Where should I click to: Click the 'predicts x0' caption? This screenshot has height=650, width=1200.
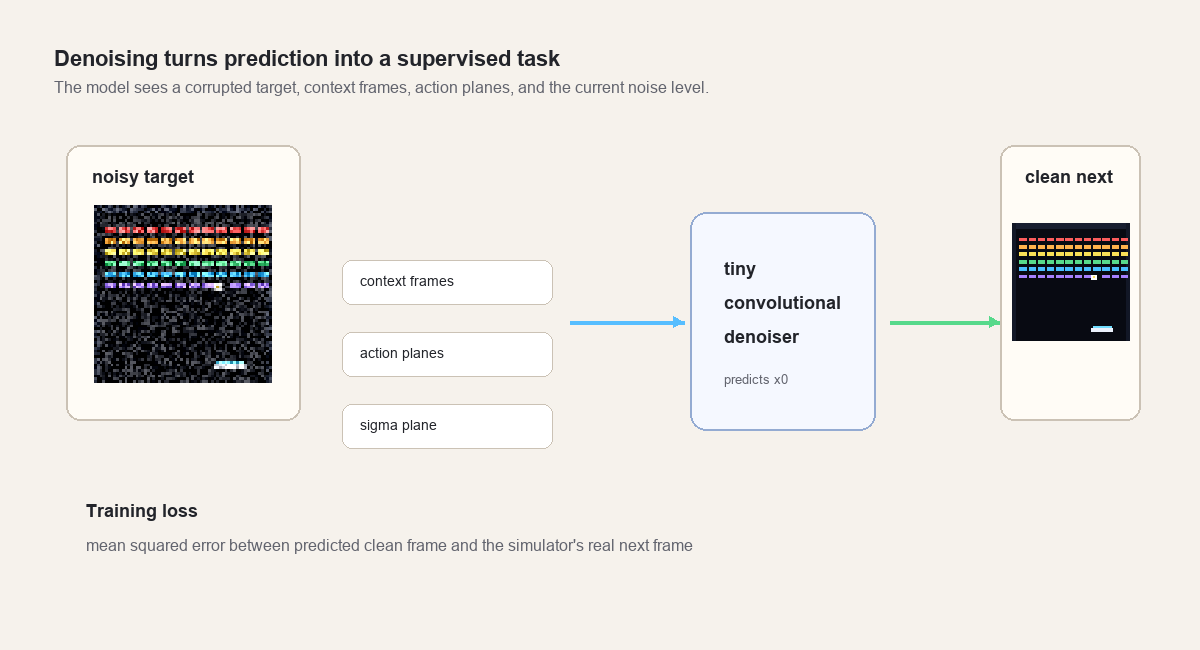(x=756, y=380)
